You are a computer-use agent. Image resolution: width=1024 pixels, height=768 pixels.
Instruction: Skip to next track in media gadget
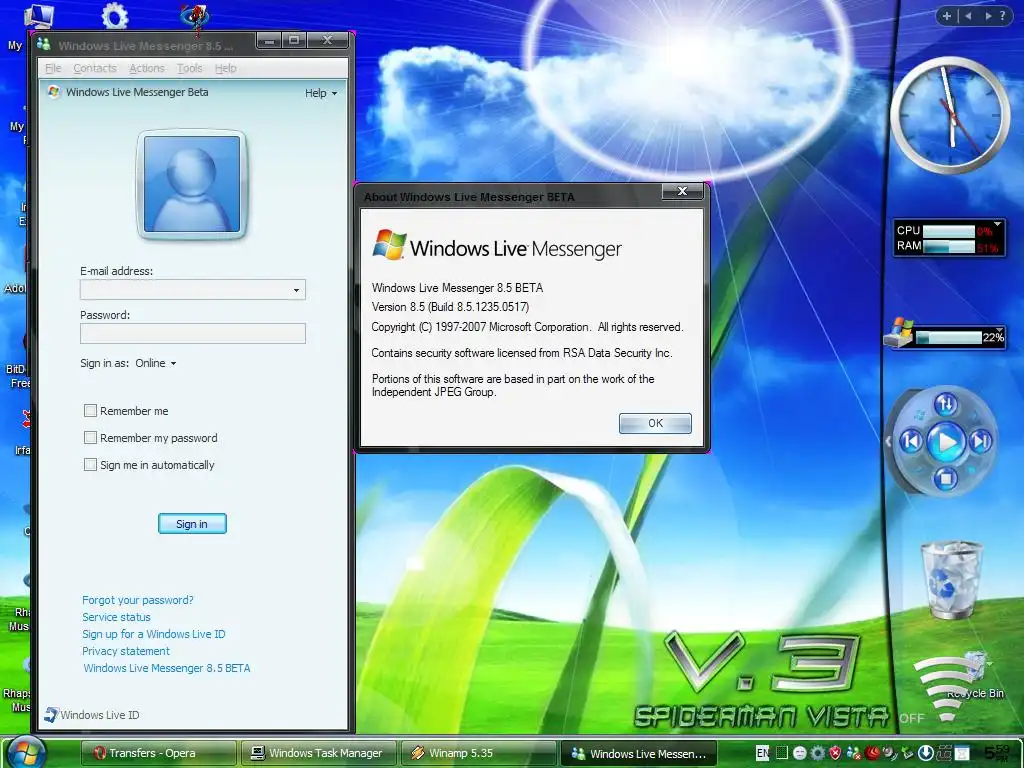tap(980, 442)
